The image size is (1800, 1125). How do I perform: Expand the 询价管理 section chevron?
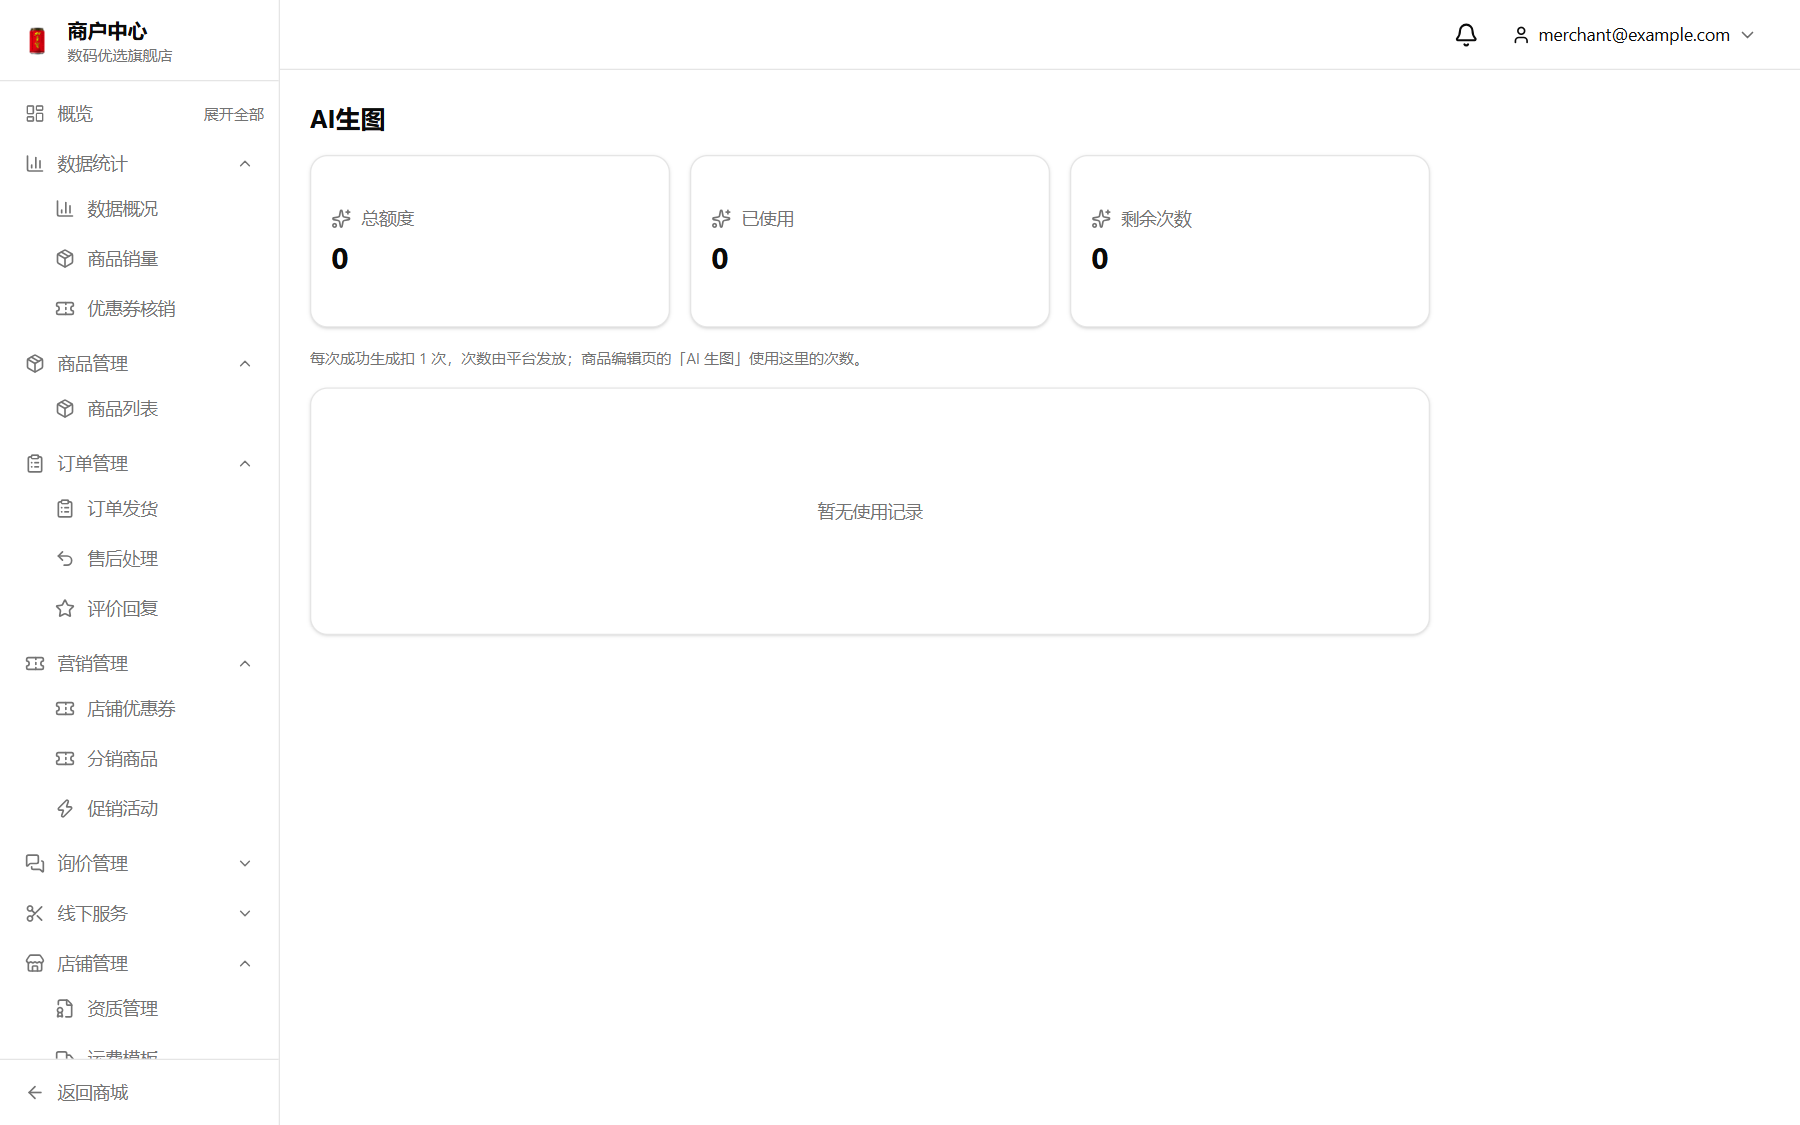click(245, 864)
